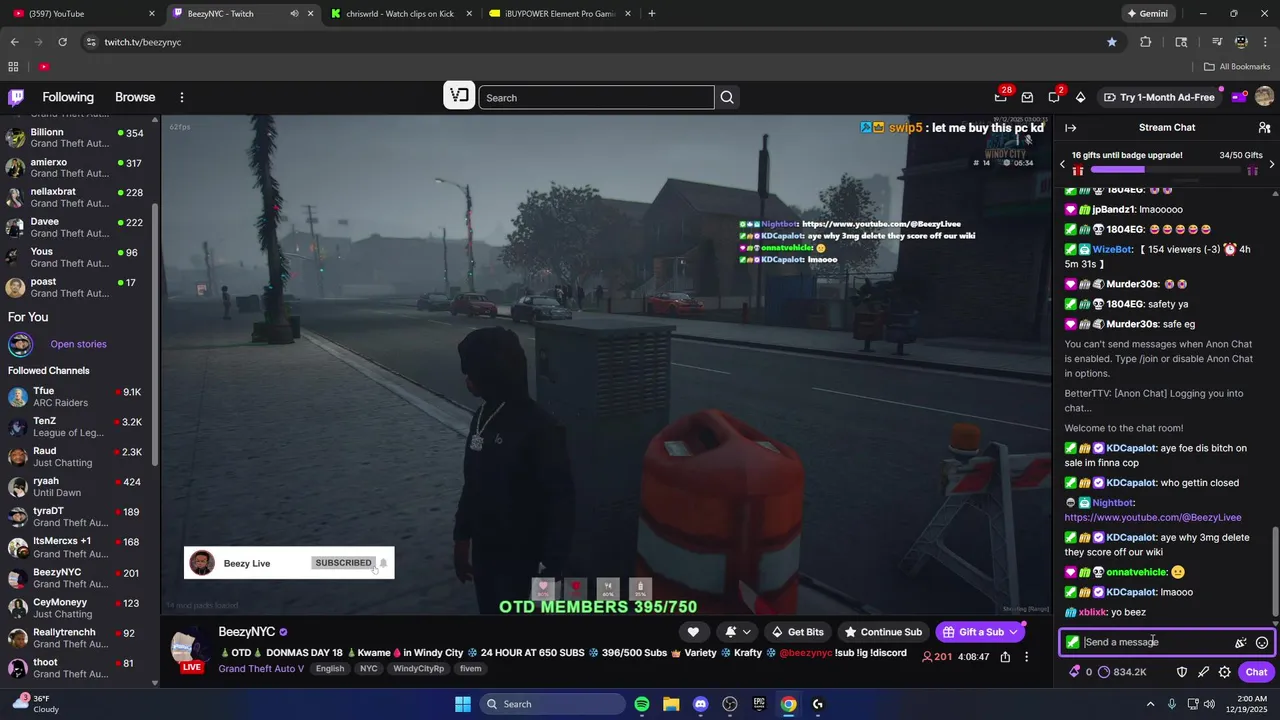
Task: Click the Get Bits diamond icon in top bar
Action: [x=1080, y=97]
